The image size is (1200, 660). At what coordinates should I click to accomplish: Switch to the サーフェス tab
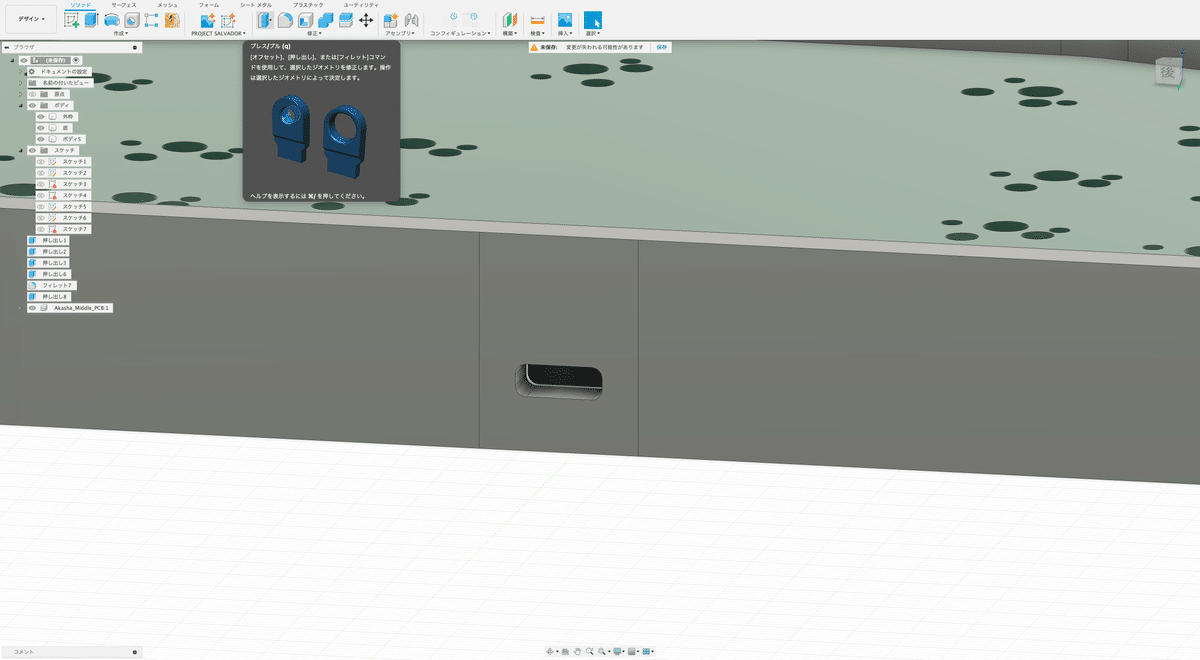[x=124, y=5]
